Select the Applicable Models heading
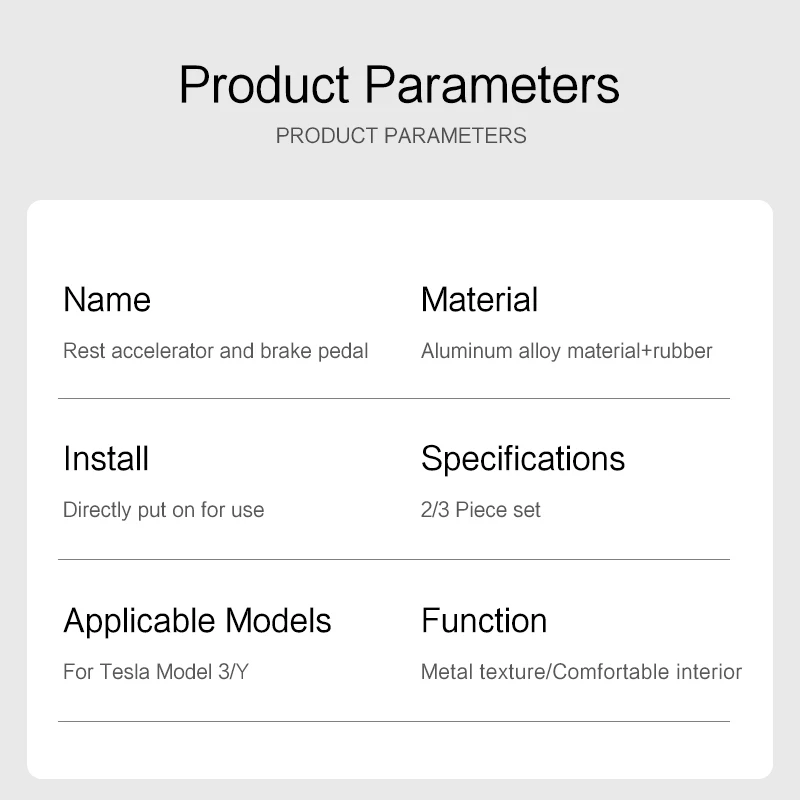Viewport: 800px width, 800px height. 197,621
